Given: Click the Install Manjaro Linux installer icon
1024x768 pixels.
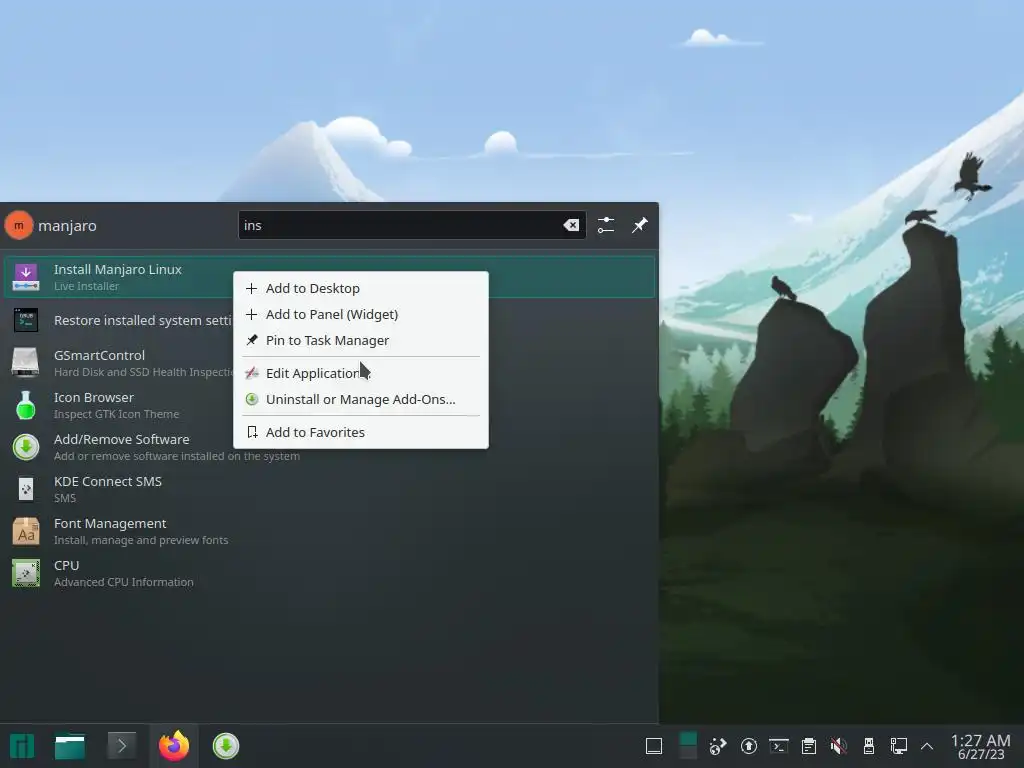Looking at the screenshot, I should pos(26,277).
